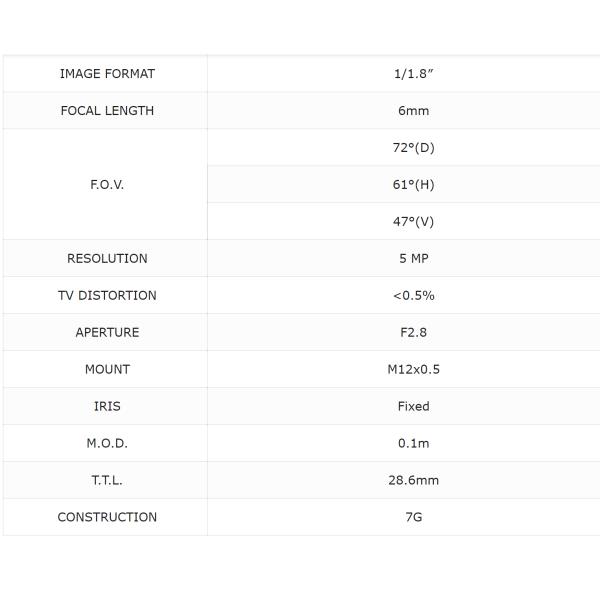The image size is (600, 600).
Task: Select the 6mm focal length value
Action: click(x=413, y=111)
